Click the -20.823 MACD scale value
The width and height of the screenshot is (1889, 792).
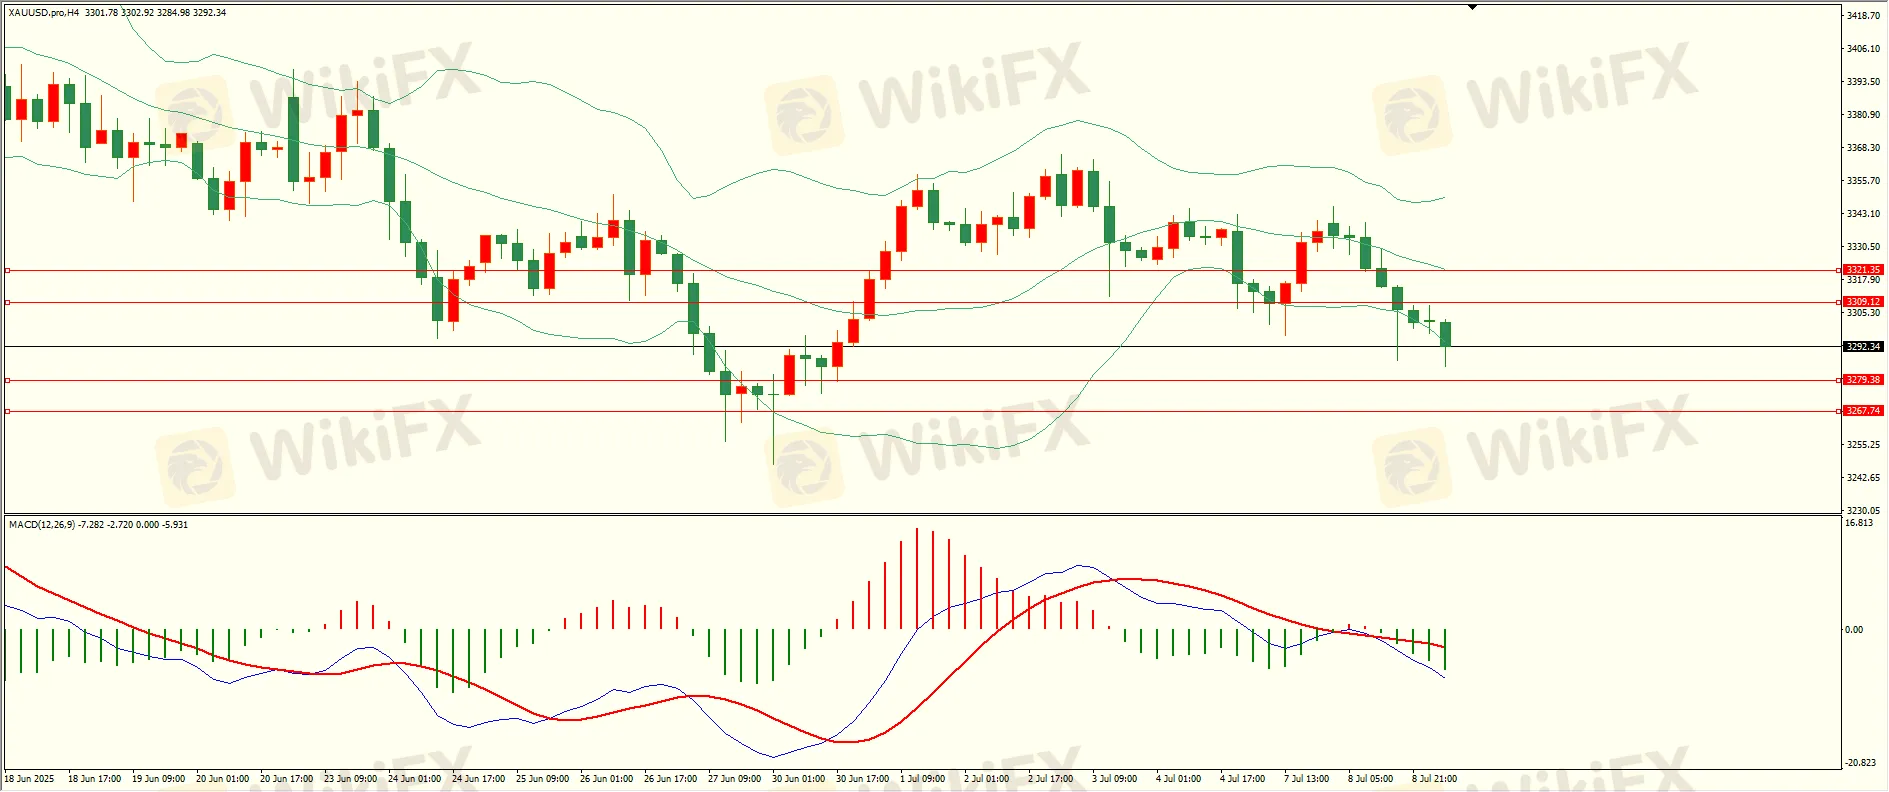click(x=1861, y=763)
